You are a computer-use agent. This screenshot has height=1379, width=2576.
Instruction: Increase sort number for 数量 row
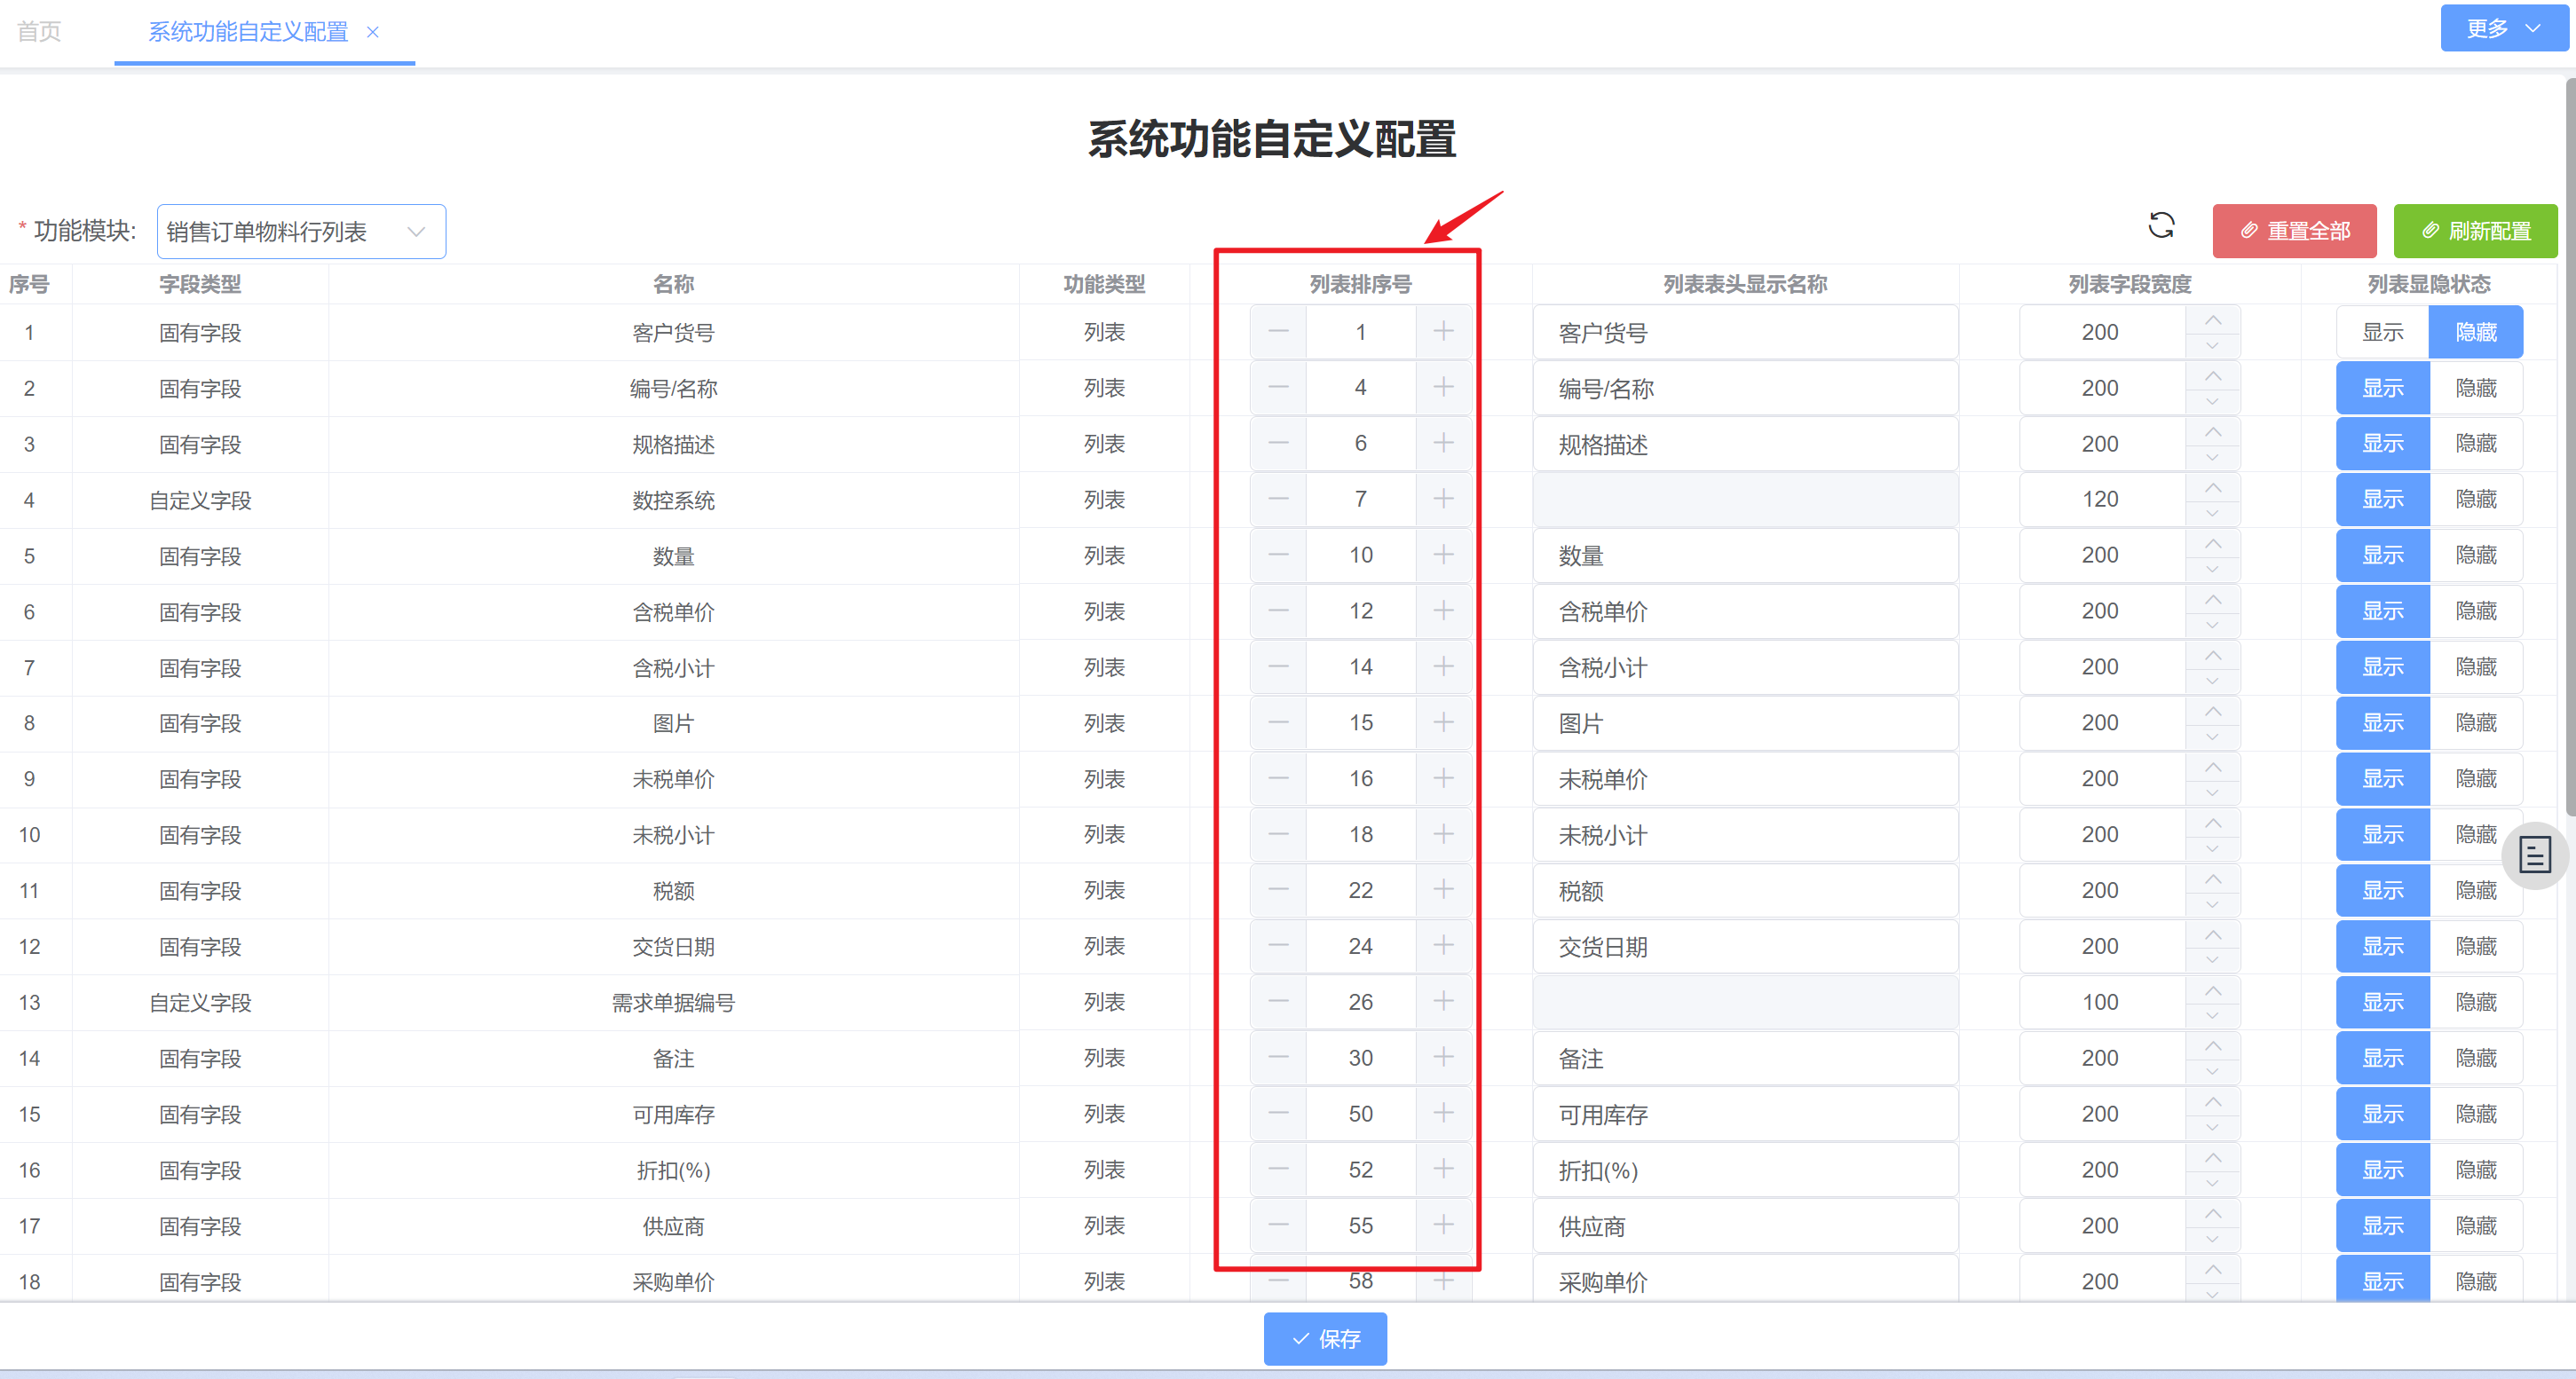point(1443,555)
